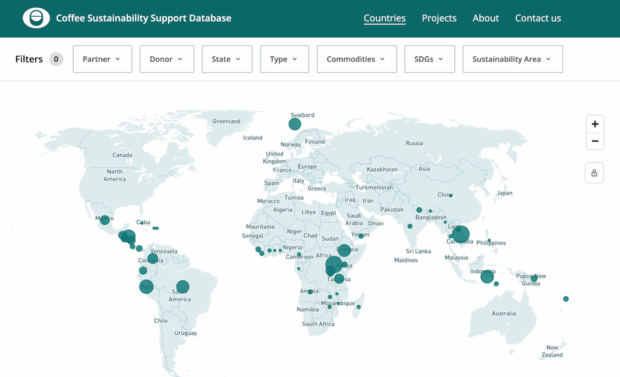Expand the Sustainability Area dropdown
Screen dimensions: 620x377
tap(512, 59)
